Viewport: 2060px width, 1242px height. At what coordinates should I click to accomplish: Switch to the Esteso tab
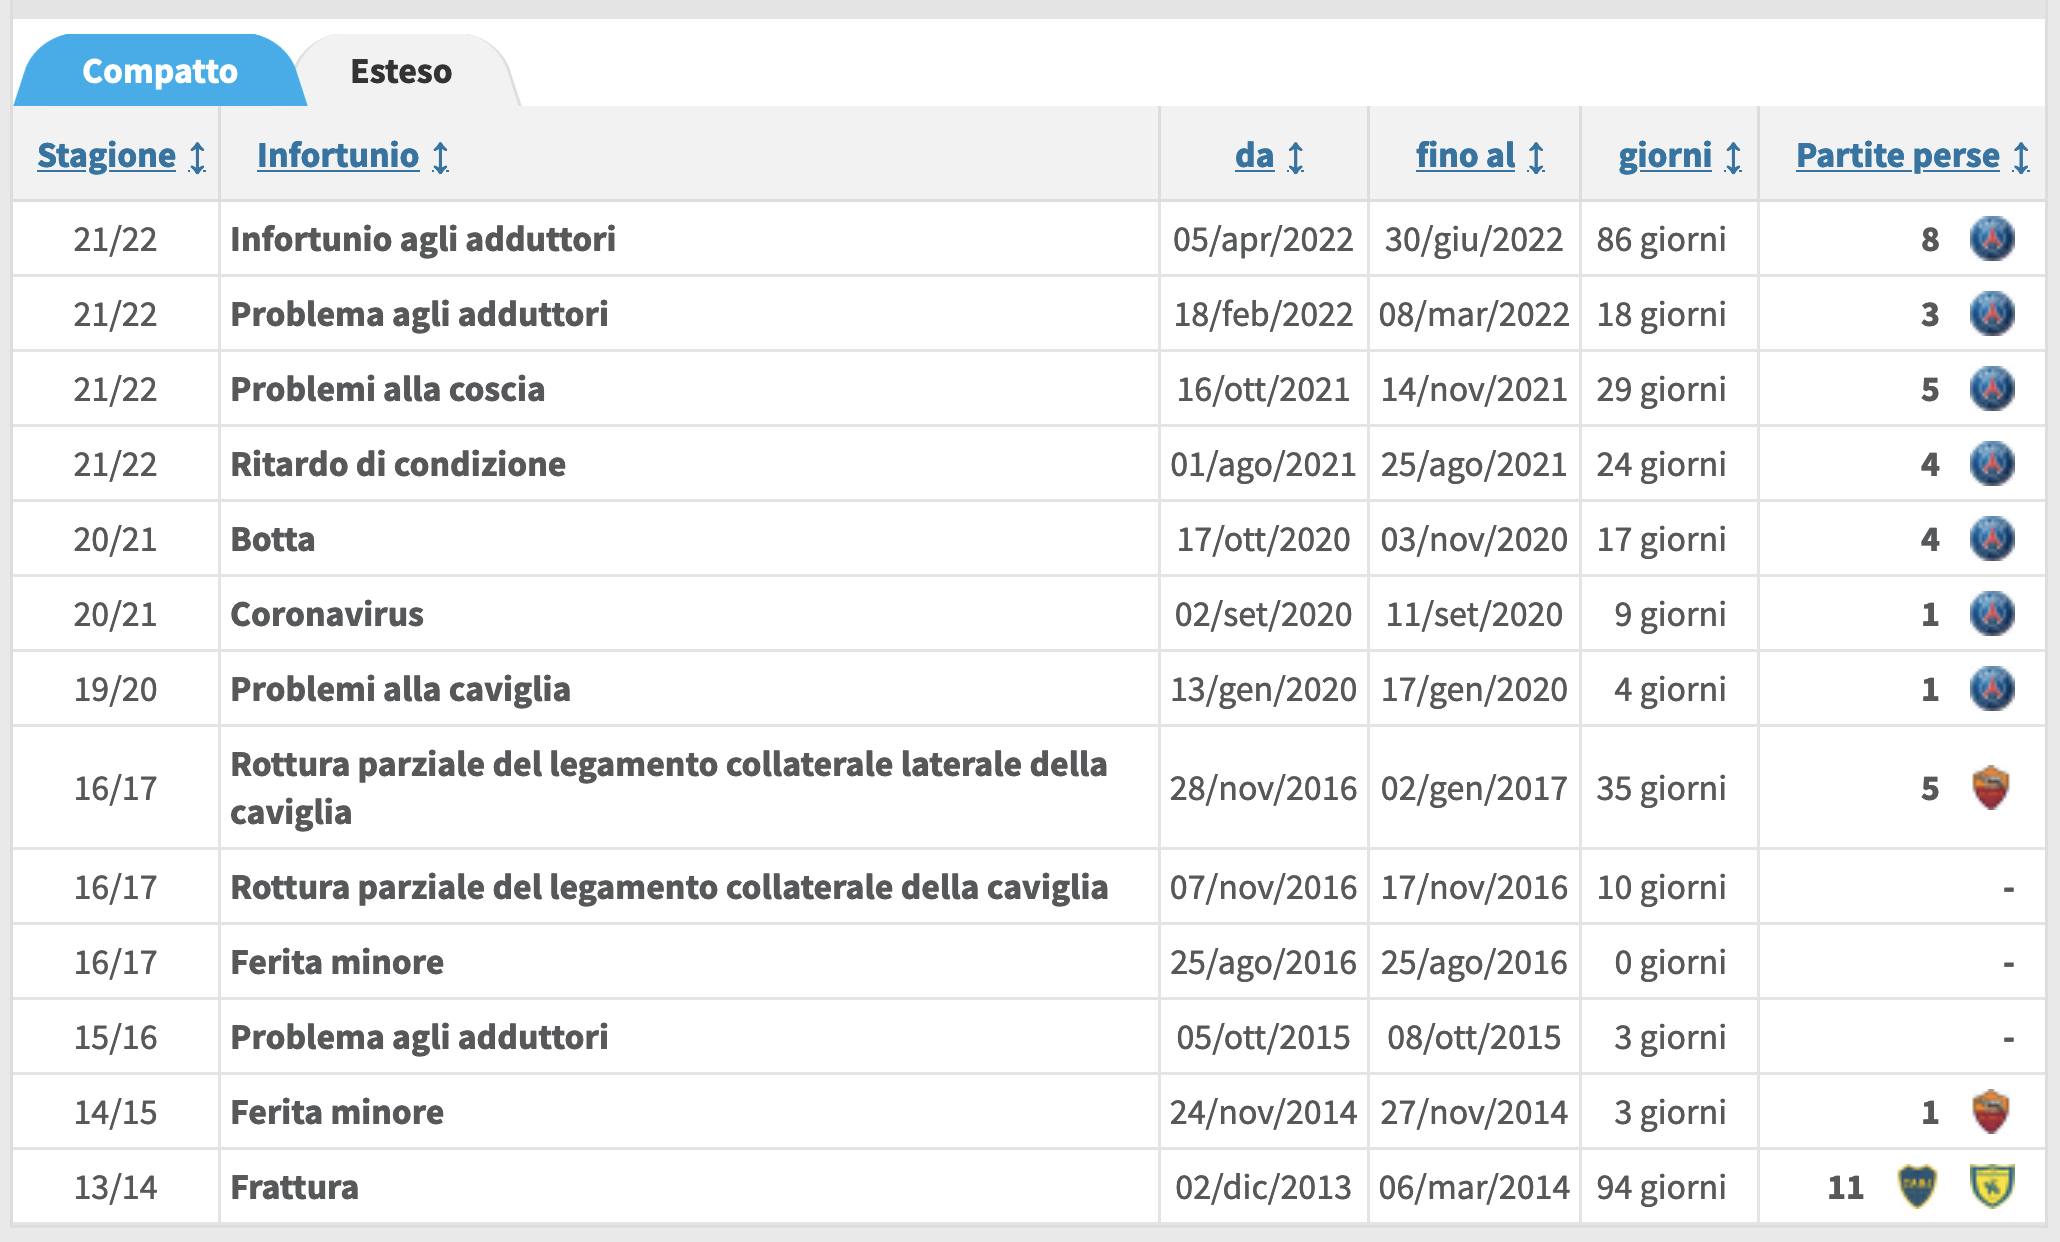pyautogui.click(x=401, y=72)
